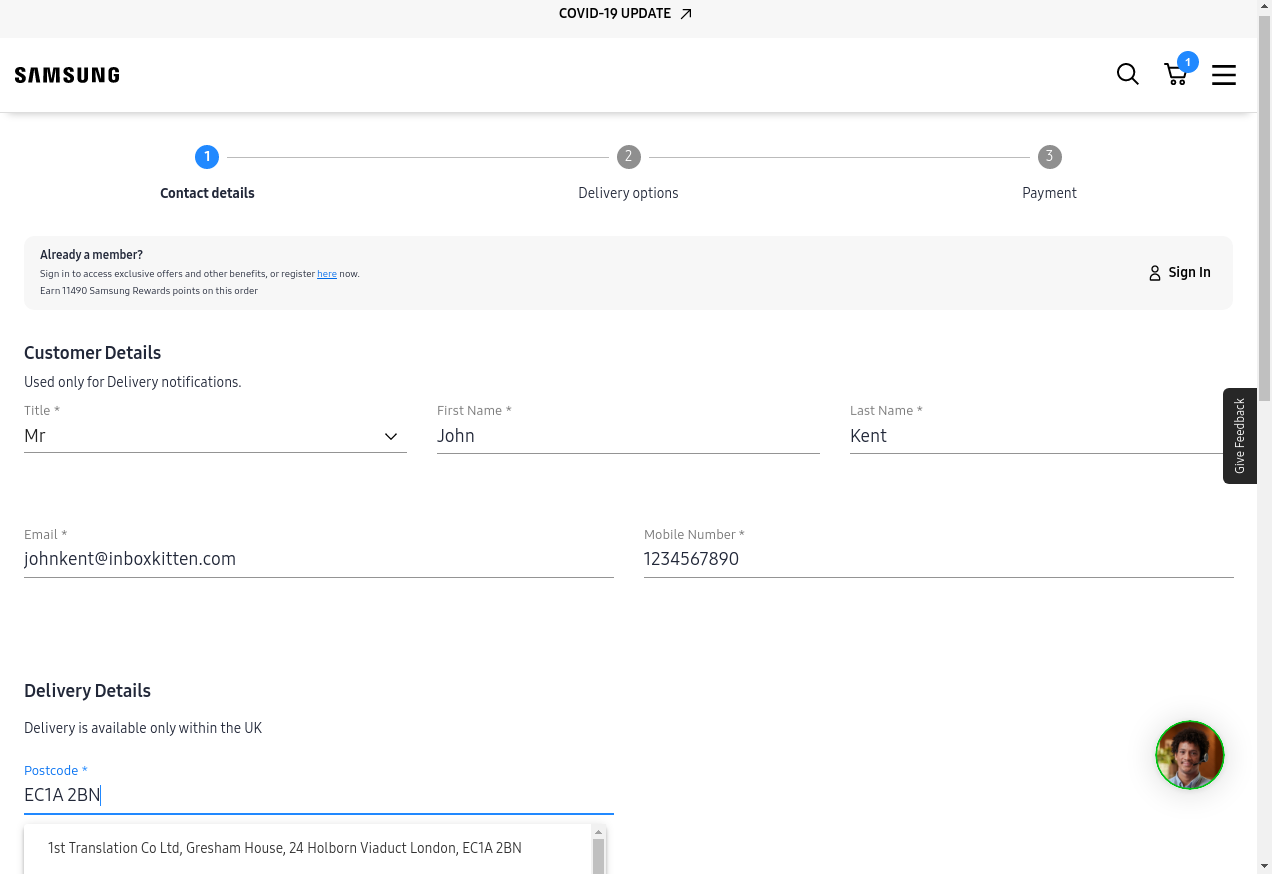
Task: Go to the Delivery options step
Action: pyautogui.click(x=628, y=157)
